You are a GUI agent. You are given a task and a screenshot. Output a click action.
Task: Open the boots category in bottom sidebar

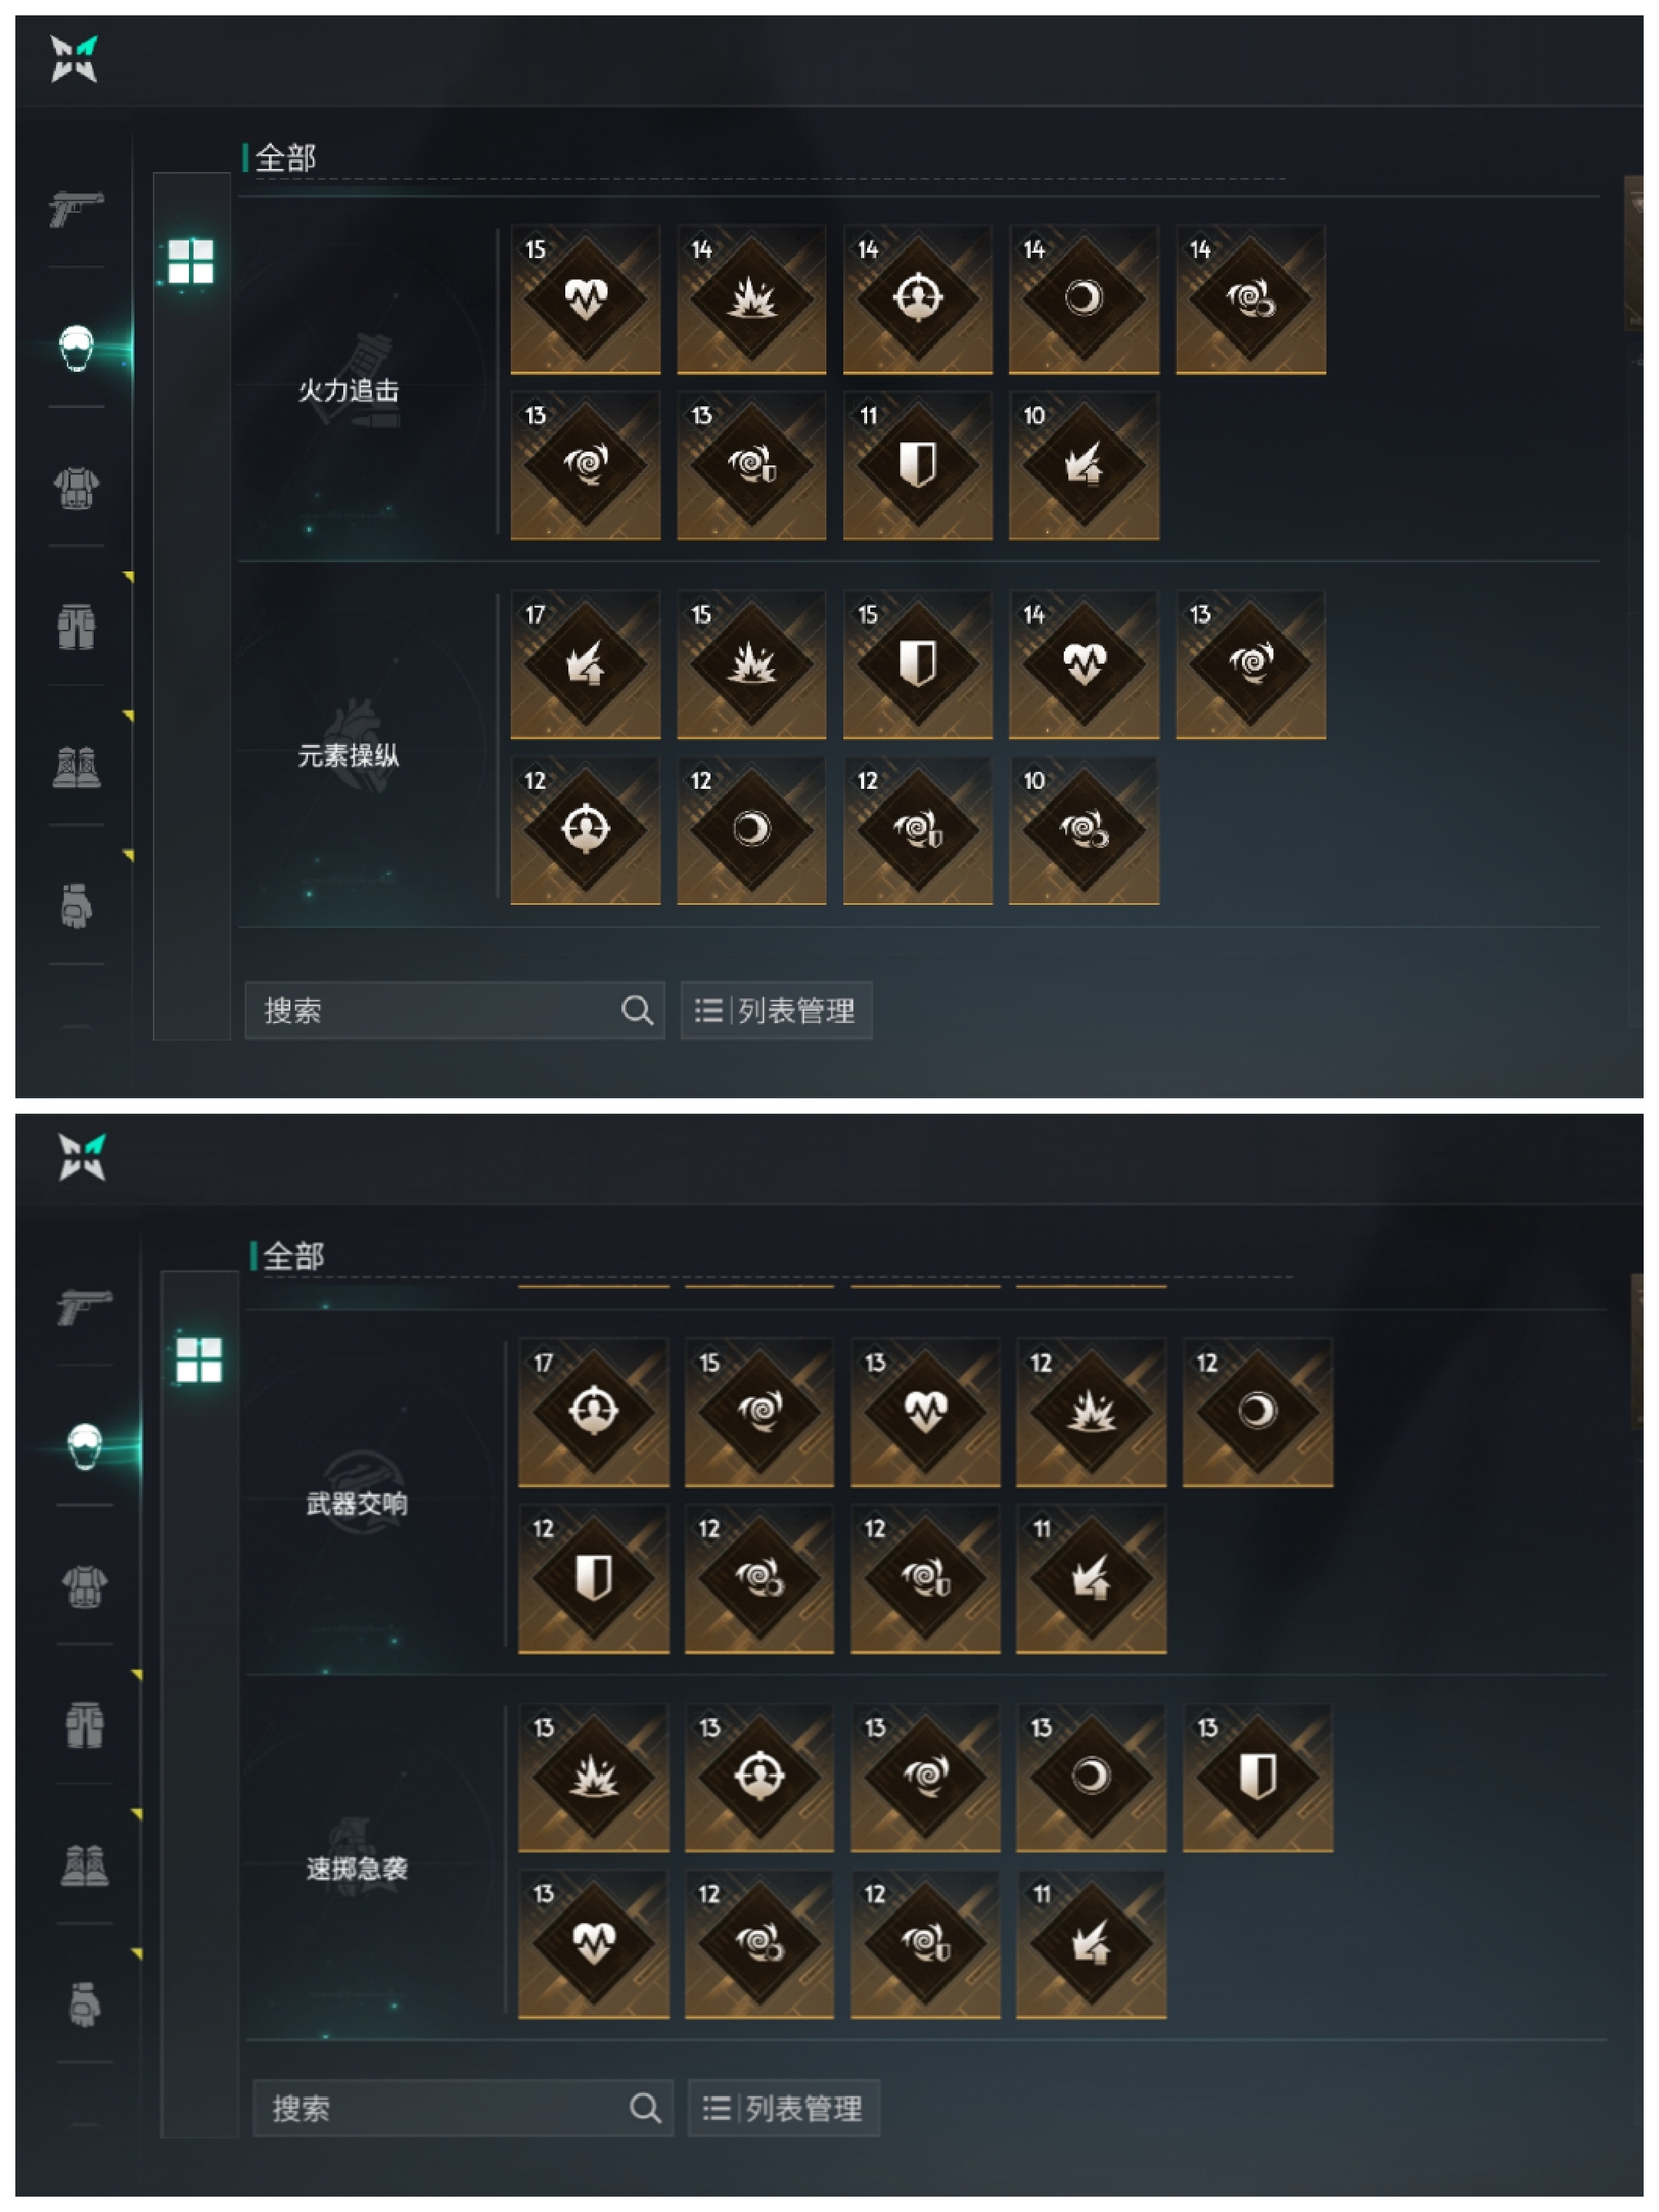point(84,1865)
